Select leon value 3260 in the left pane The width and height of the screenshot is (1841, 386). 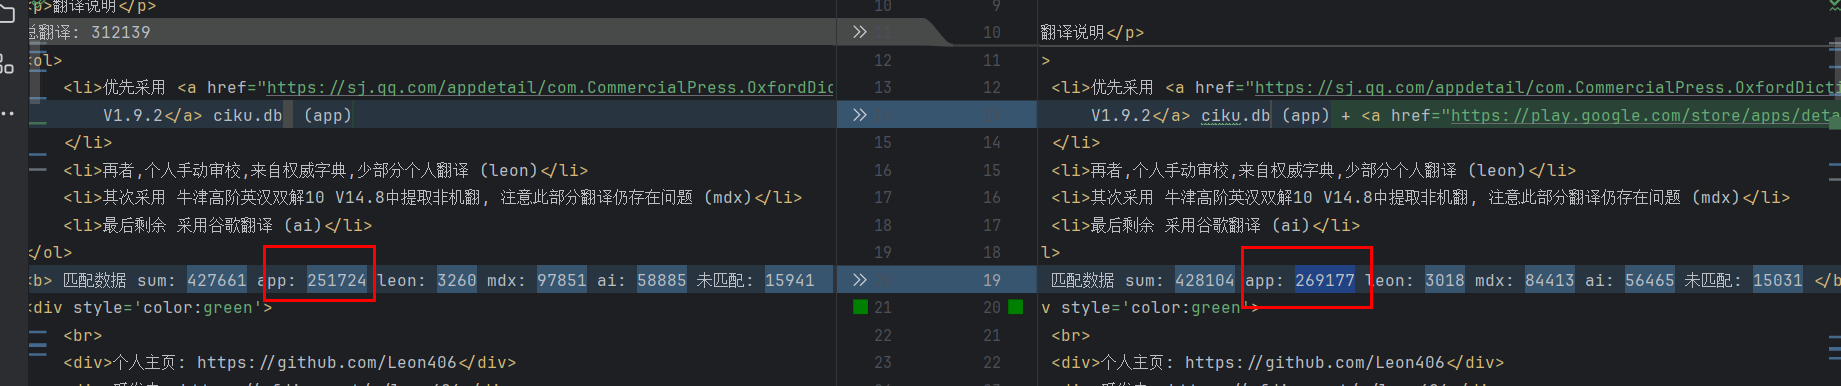(456, 281)
